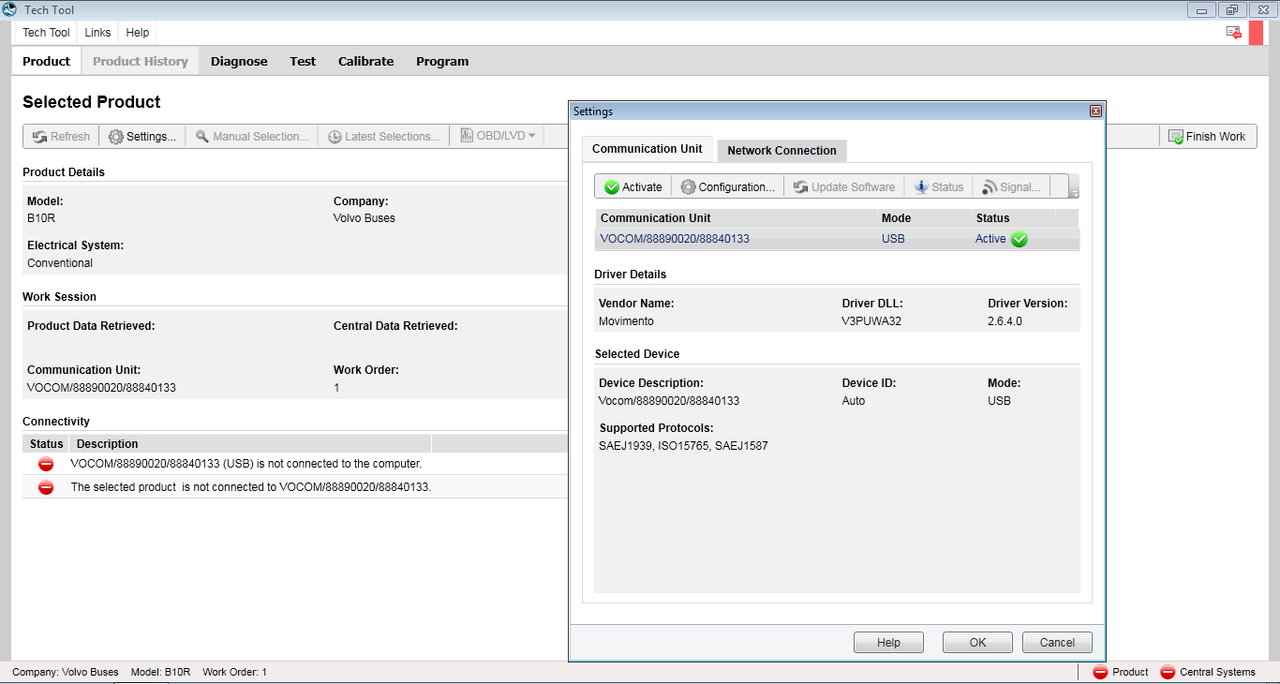Click Cancel in the Settings dialog
This screenshot has width=1280, height=684.
pyautogui.click(x=1057, y=643)
